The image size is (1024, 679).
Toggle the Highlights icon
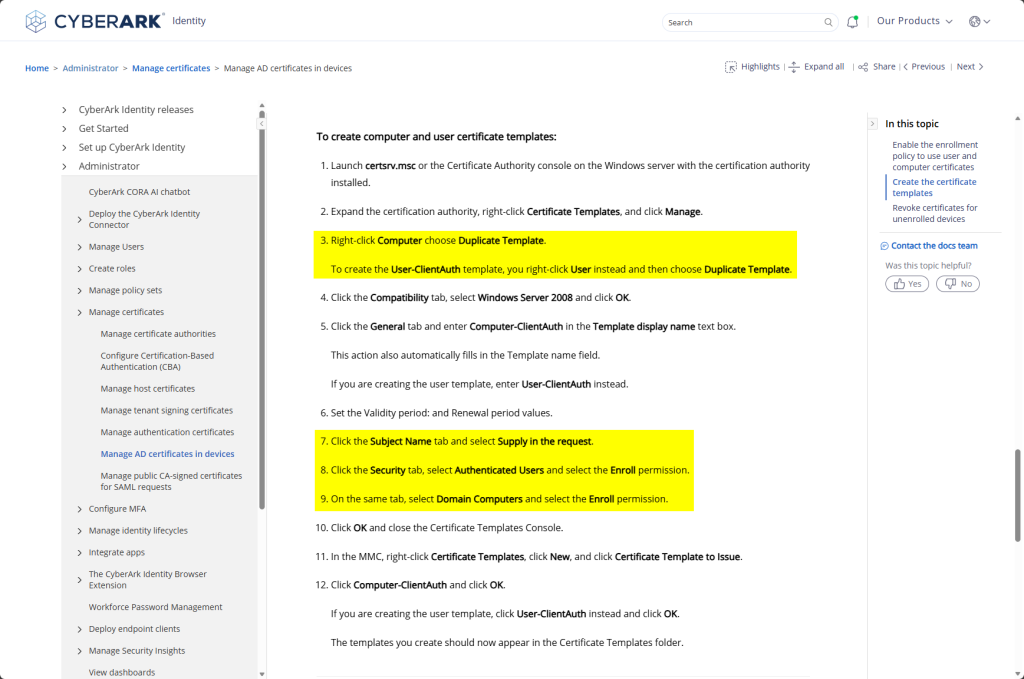point(731,67)
